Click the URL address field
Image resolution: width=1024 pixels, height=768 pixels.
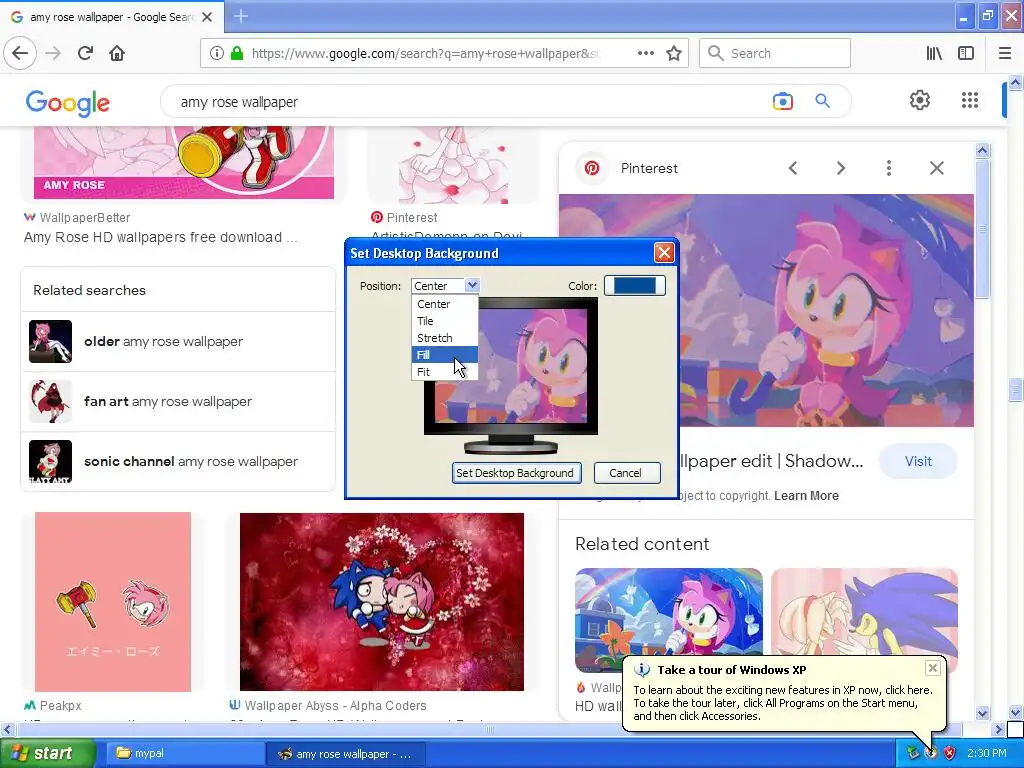(424, 53)
